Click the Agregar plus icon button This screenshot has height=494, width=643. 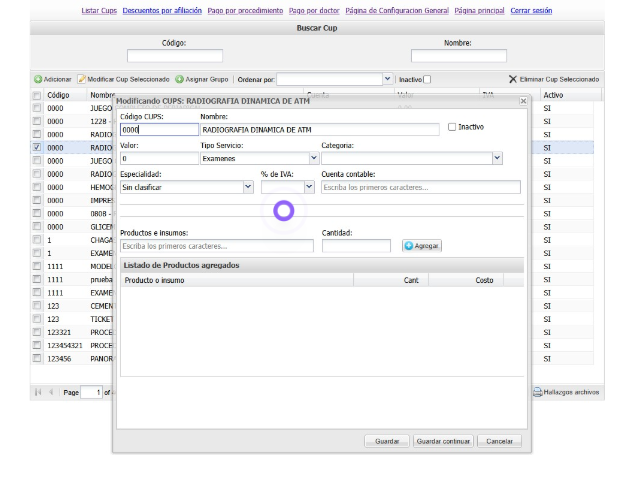[x=409, y=245]
